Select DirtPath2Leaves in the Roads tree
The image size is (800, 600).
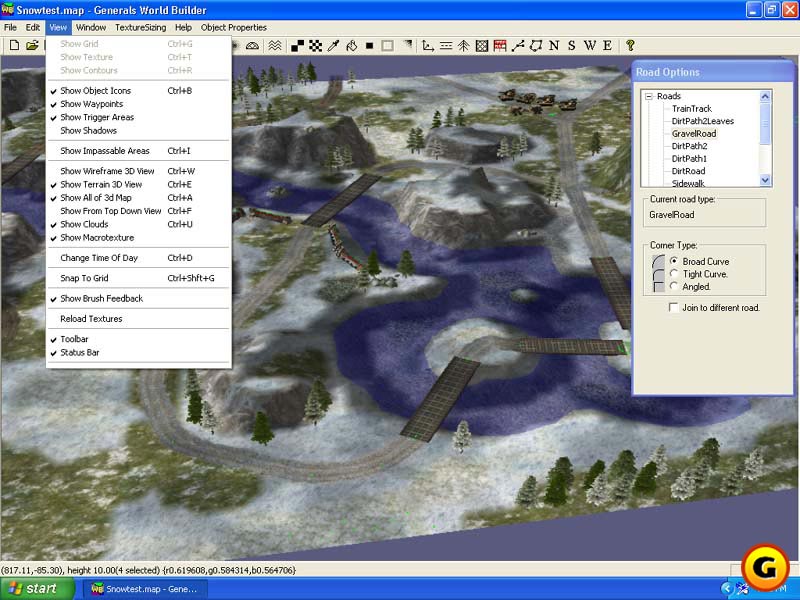(703, 121)
